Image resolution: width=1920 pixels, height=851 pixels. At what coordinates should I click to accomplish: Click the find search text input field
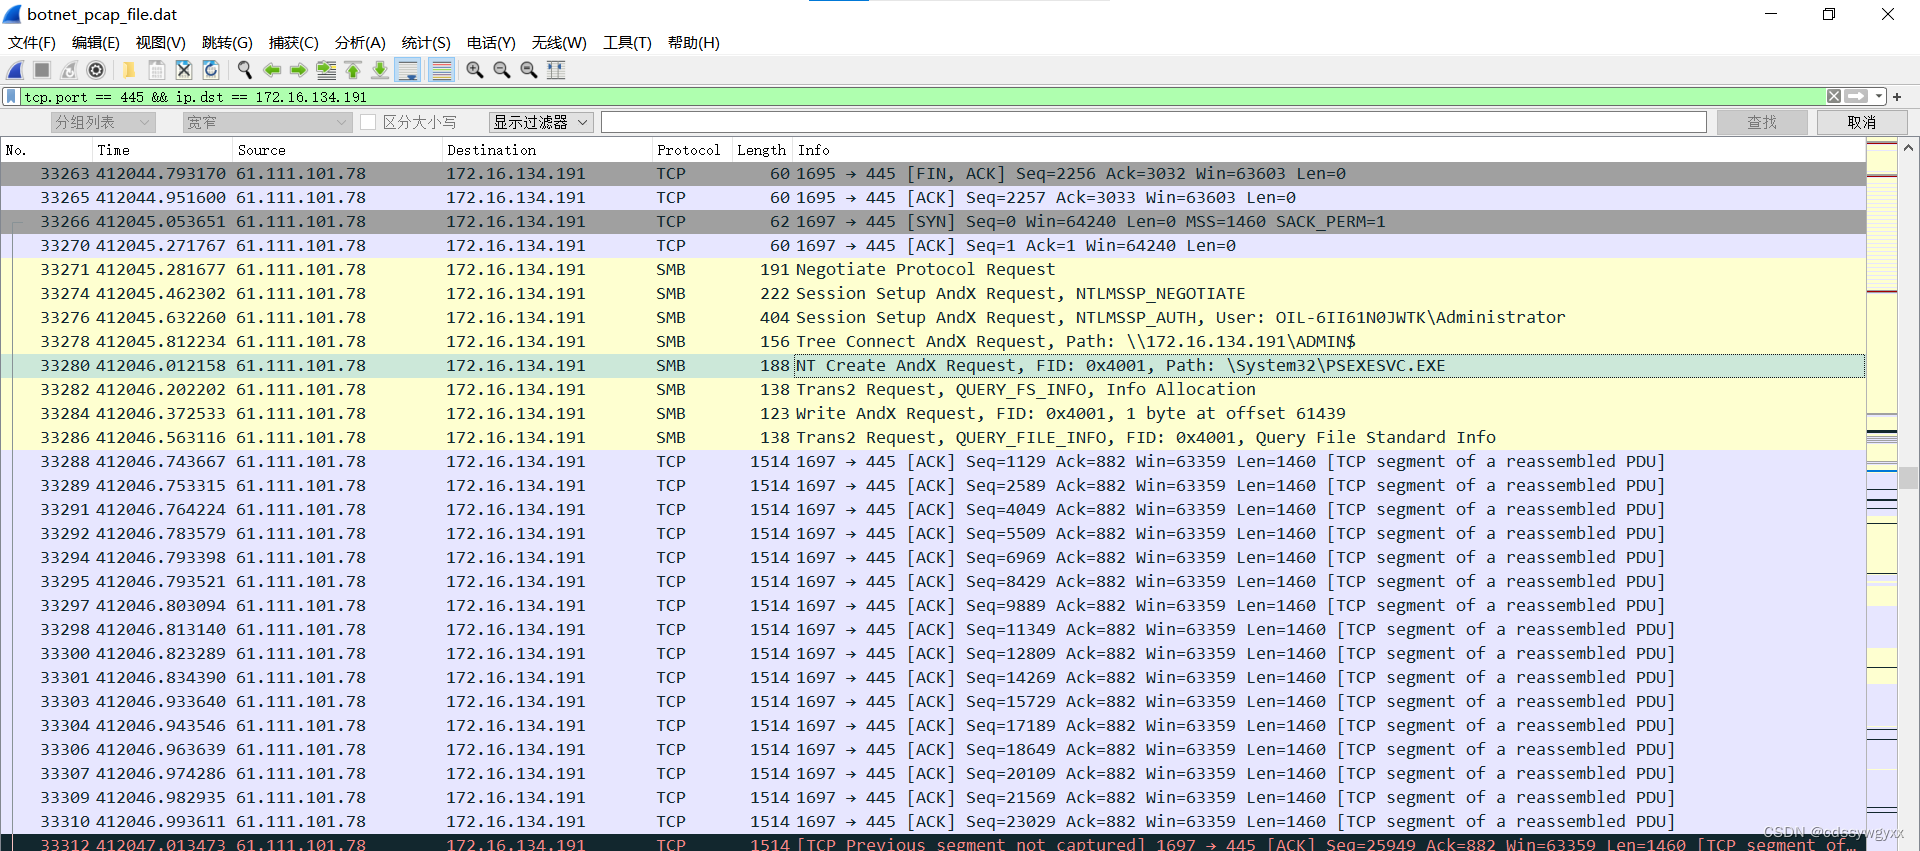(x=1154, y=122)
